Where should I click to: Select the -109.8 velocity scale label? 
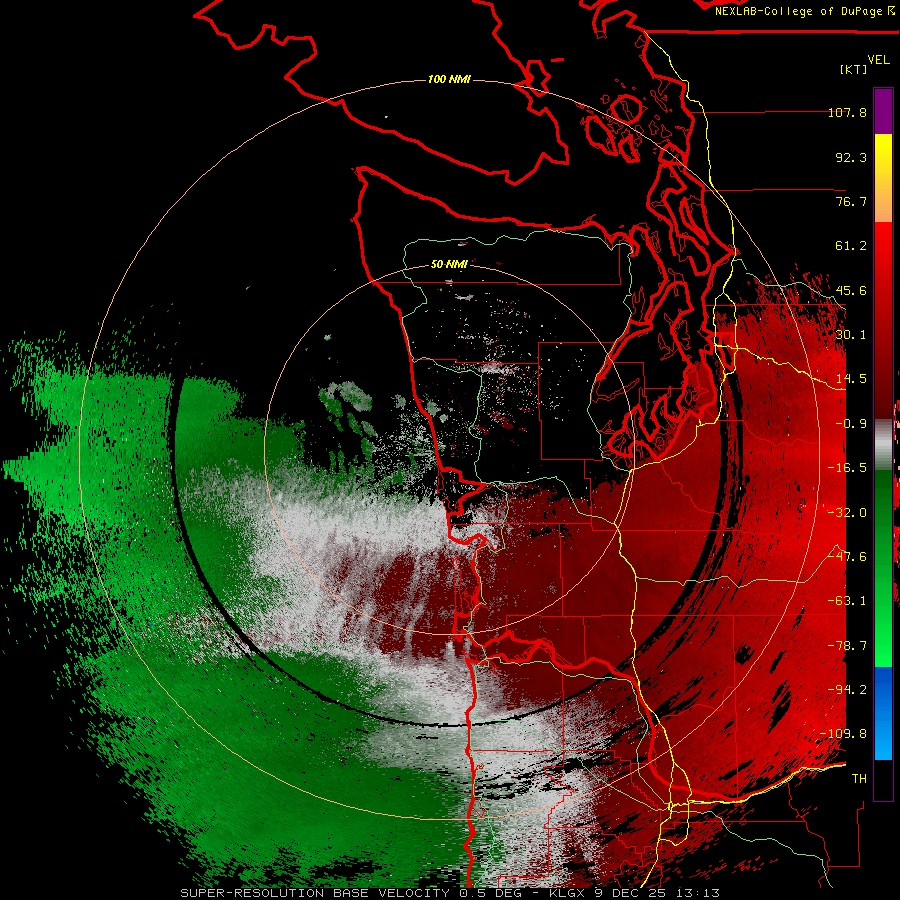pyautogui.click(x=844, y=734)
